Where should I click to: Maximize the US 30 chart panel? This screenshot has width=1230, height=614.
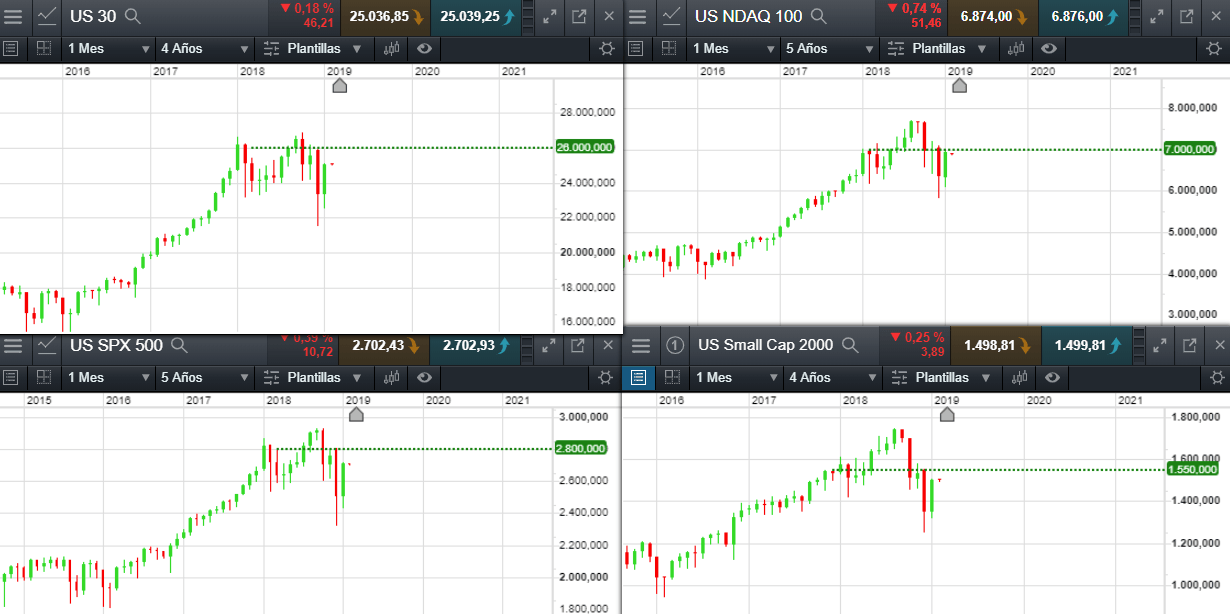tap(550, 16)
